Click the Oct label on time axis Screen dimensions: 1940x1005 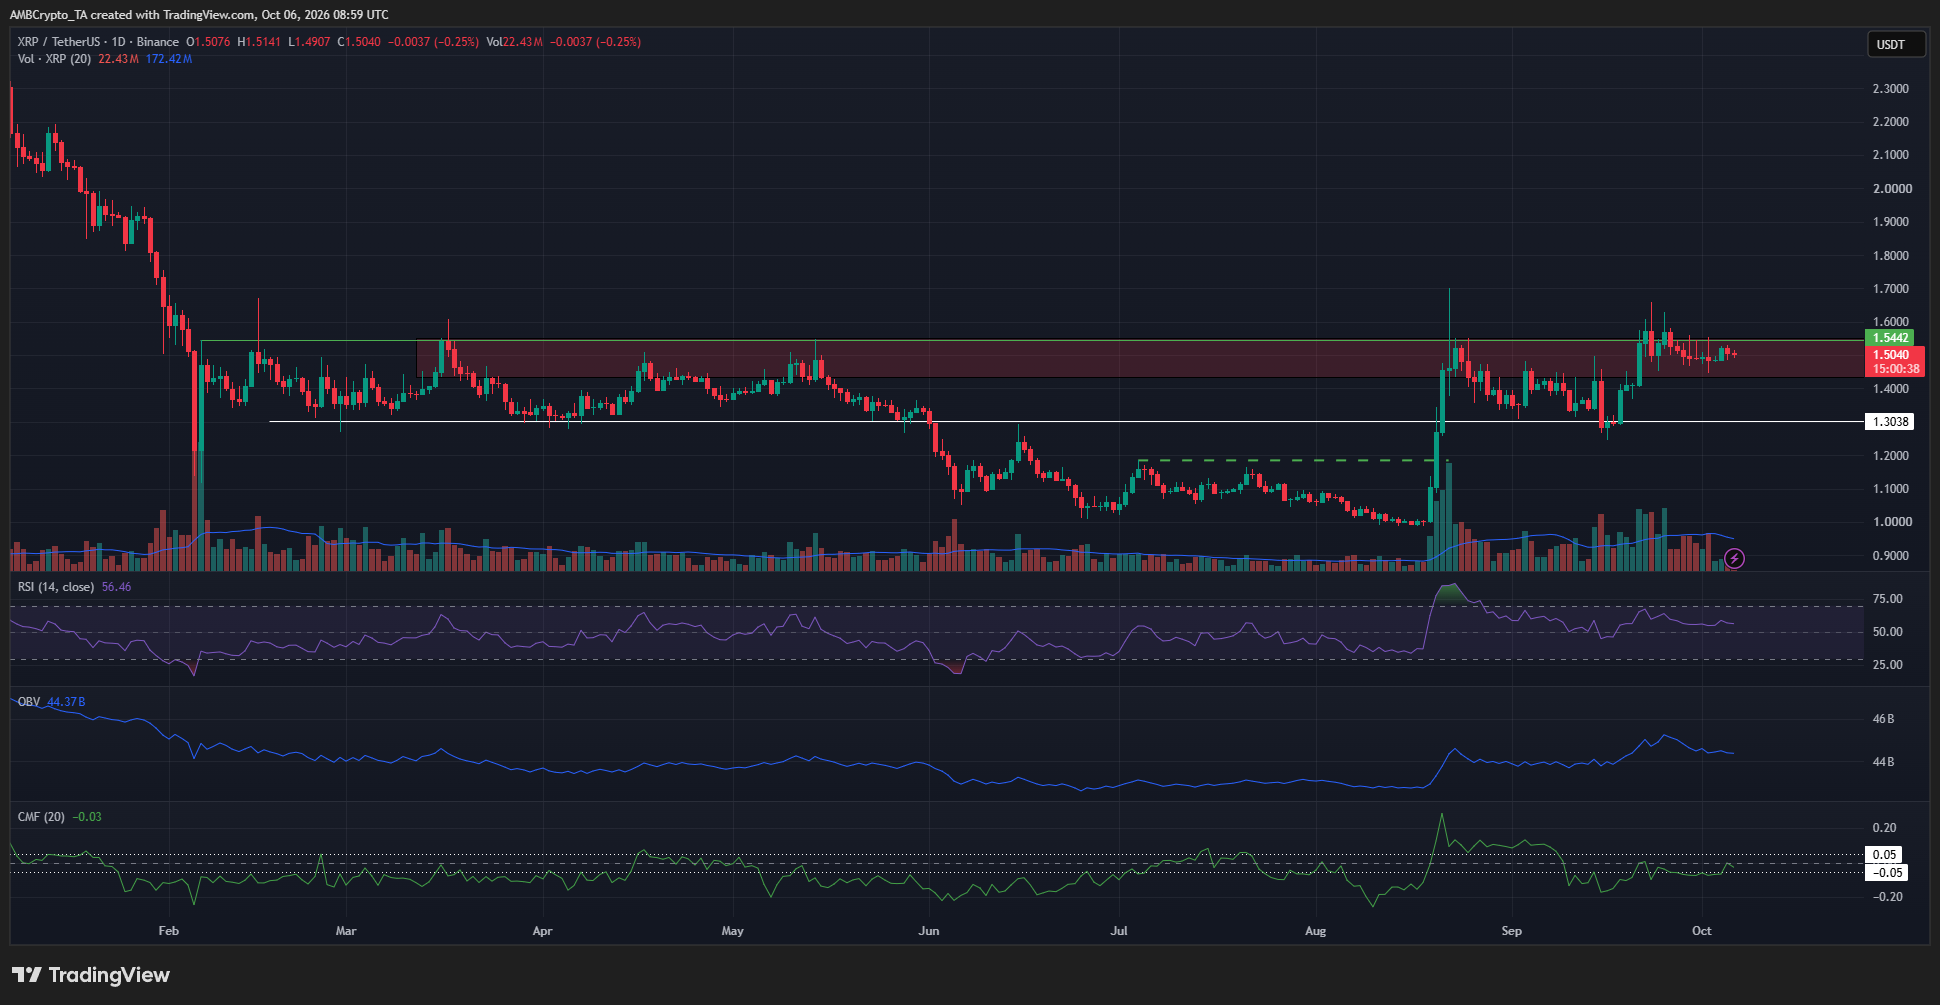[x=1701, y=931]
